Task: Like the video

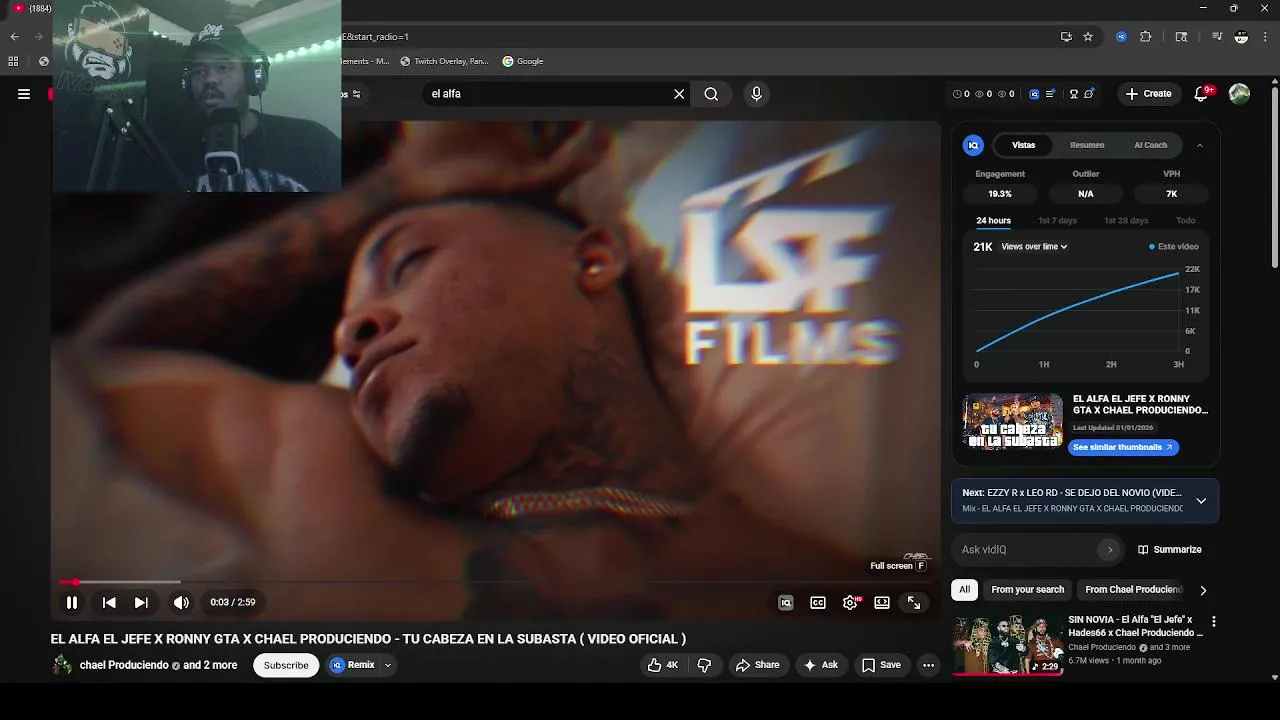Action: [664, 665]
